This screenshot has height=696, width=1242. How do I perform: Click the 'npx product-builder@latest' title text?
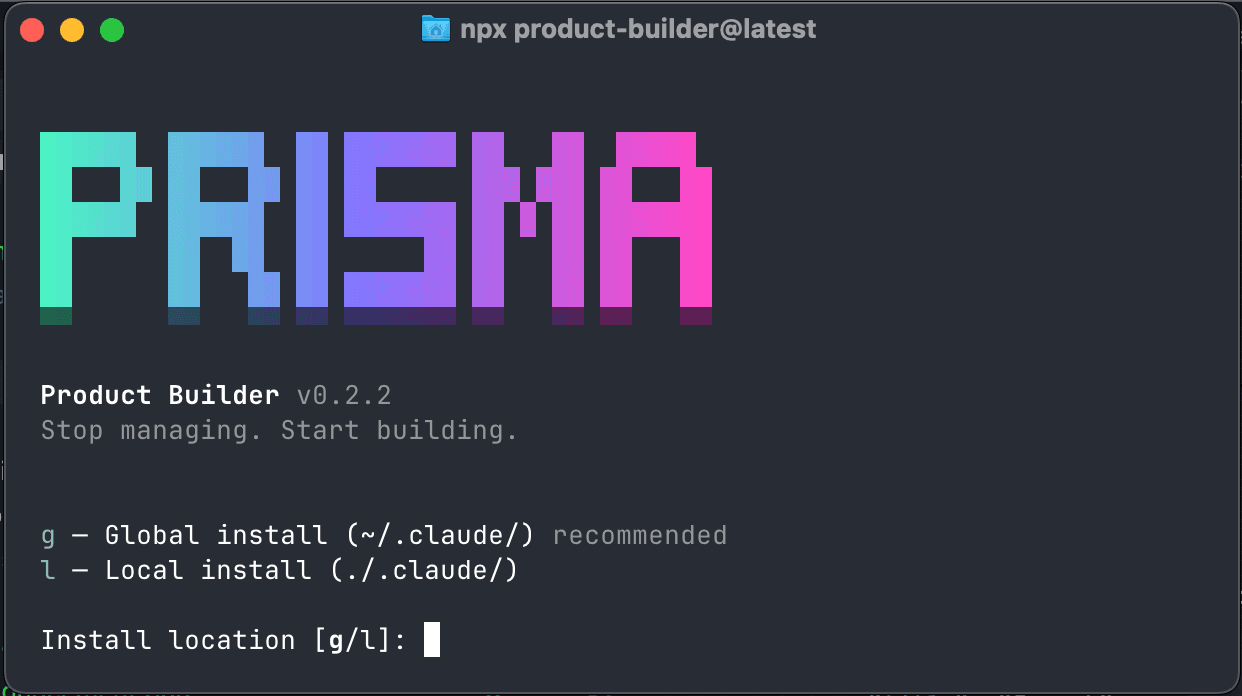[x=640, y=28]
